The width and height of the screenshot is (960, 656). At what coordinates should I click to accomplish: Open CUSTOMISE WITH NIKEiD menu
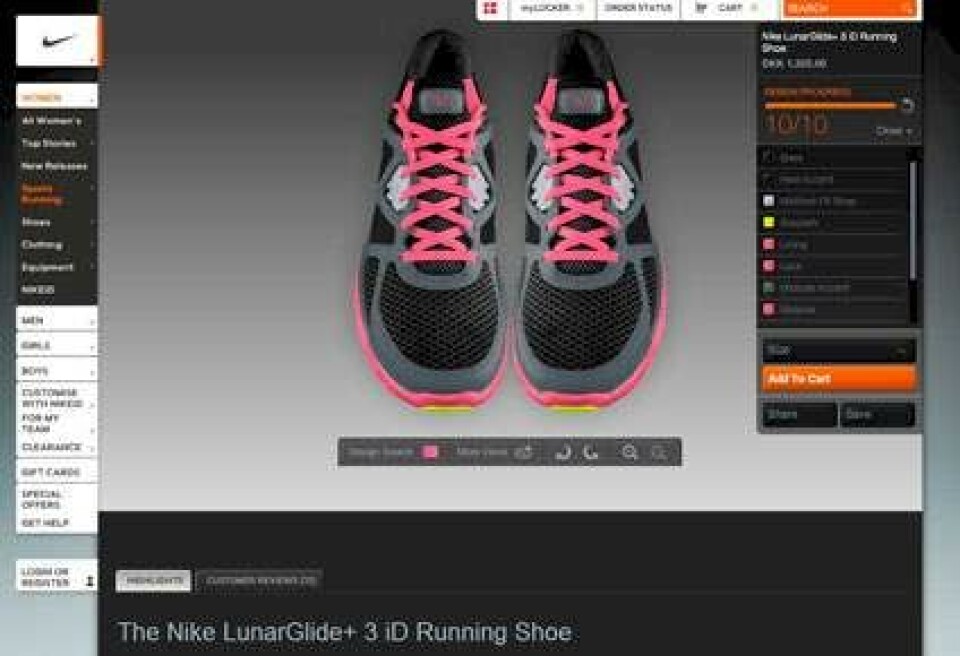point(56,398)
